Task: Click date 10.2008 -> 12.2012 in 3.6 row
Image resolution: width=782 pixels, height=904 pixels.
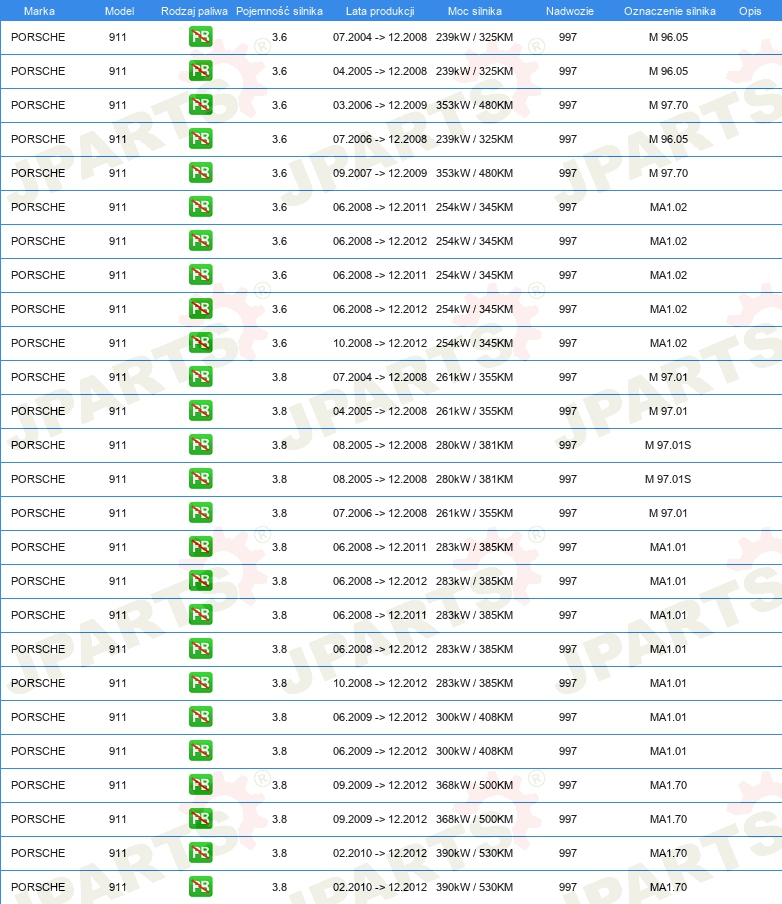Action: pyautogui.click(x=380, y=343)
